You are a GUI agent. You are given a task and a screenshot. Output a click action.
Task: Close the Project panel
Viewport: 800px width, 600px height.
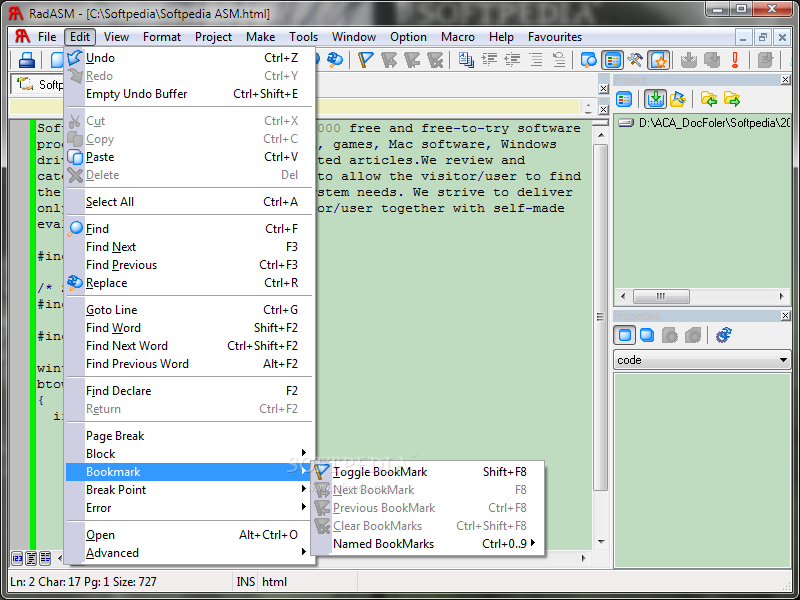[x=785, y=80]
